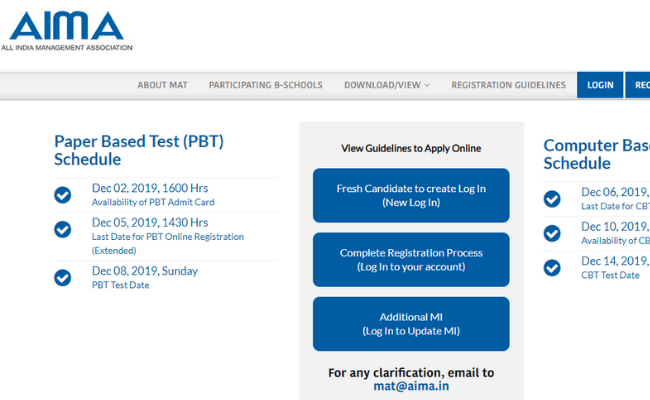Click checkmark icon beside Dec 05, 2019

tap(63, 230)
